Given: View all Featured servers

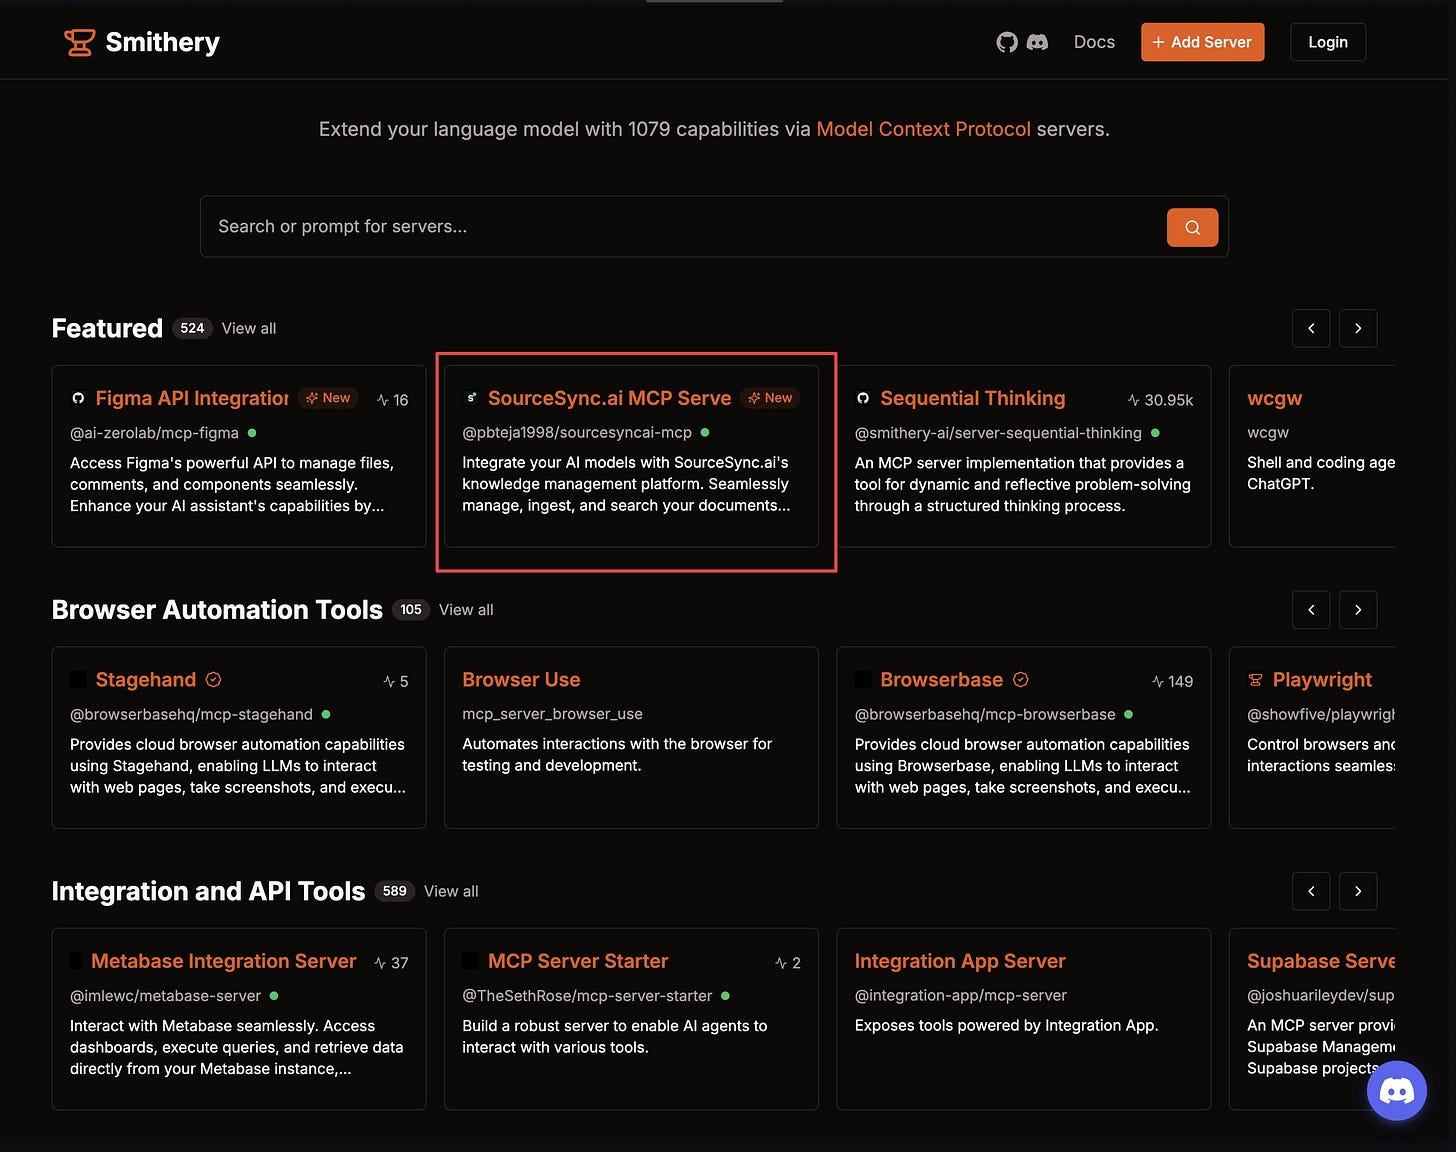Looking at the screenshot, I should pos(249,328).
